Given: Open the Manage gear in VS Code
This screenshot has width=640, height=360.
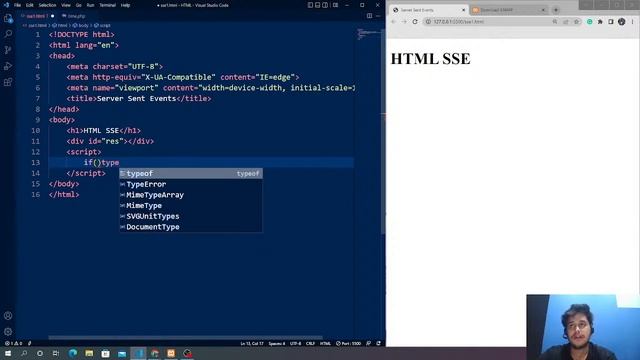Looking at the screenshot, I should click(8, 331).
